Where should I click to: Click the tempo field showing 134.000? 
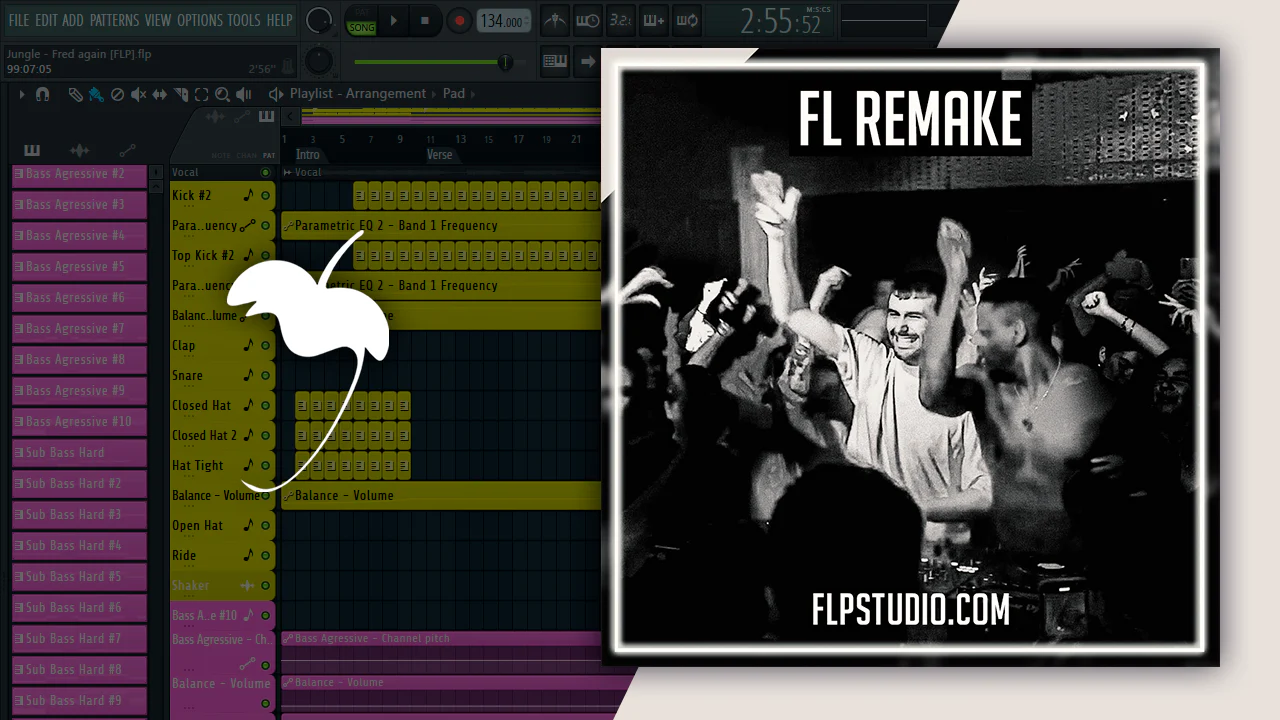(504, 21)
